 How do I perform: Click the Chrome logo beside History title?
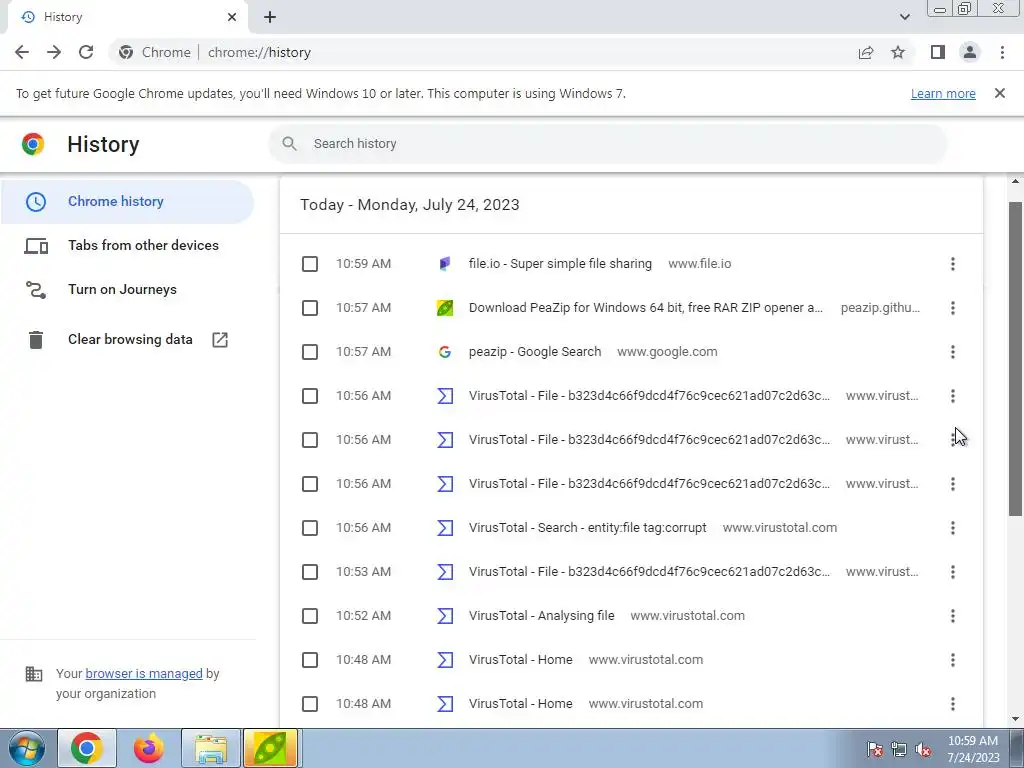click(x=33, y=144)
